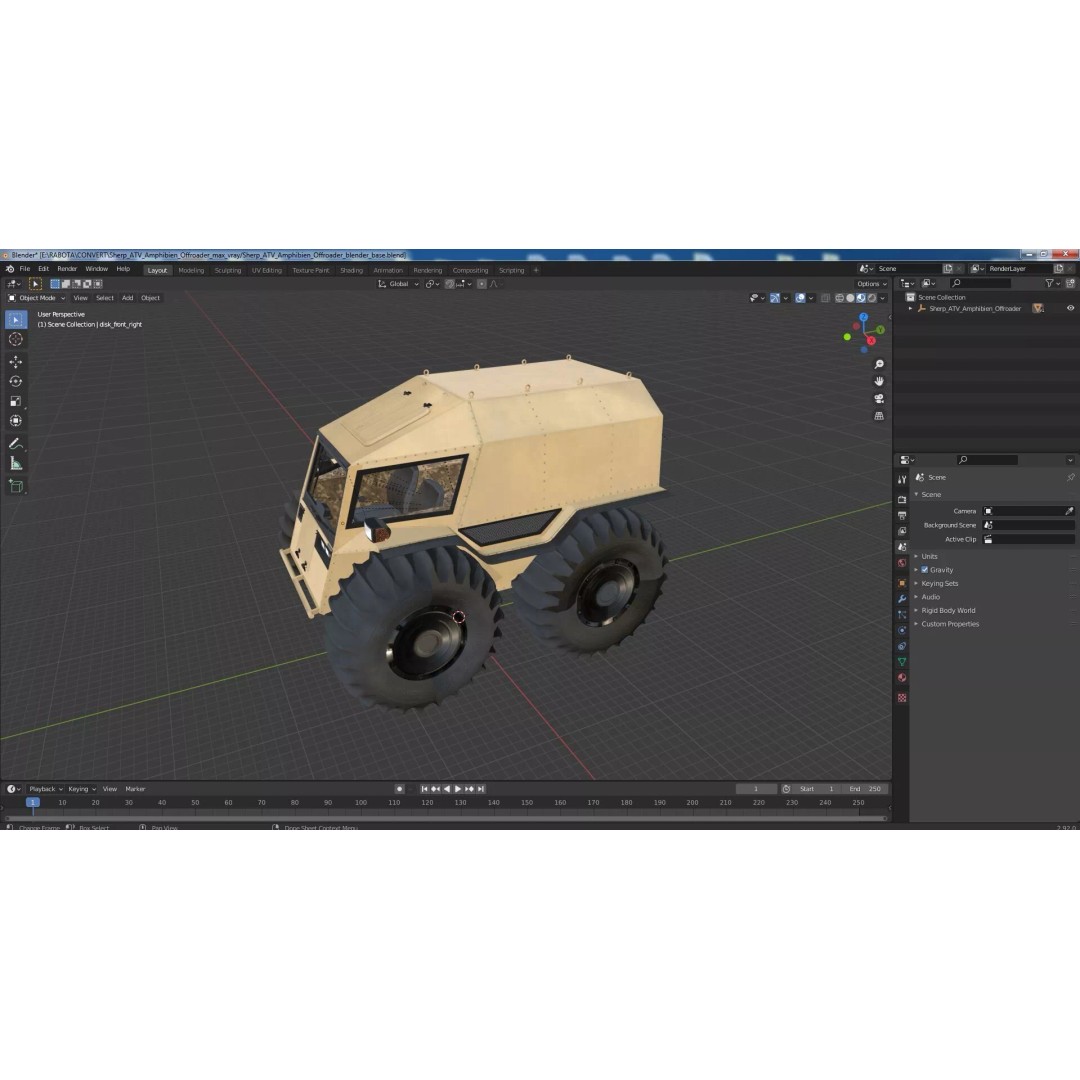
Task: Open the Tool properties tab
Action: (x=902, y=479)
